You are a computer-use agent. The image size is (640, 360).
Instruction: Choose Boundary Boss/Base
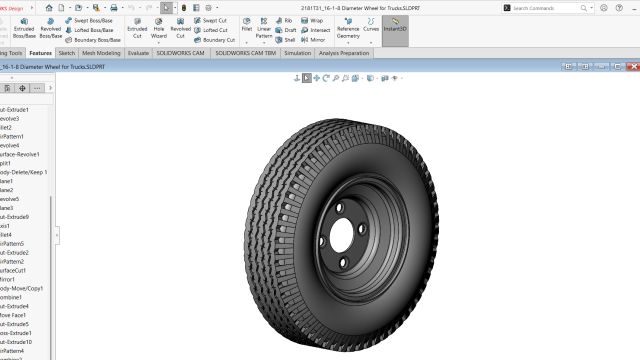[93, 40]
